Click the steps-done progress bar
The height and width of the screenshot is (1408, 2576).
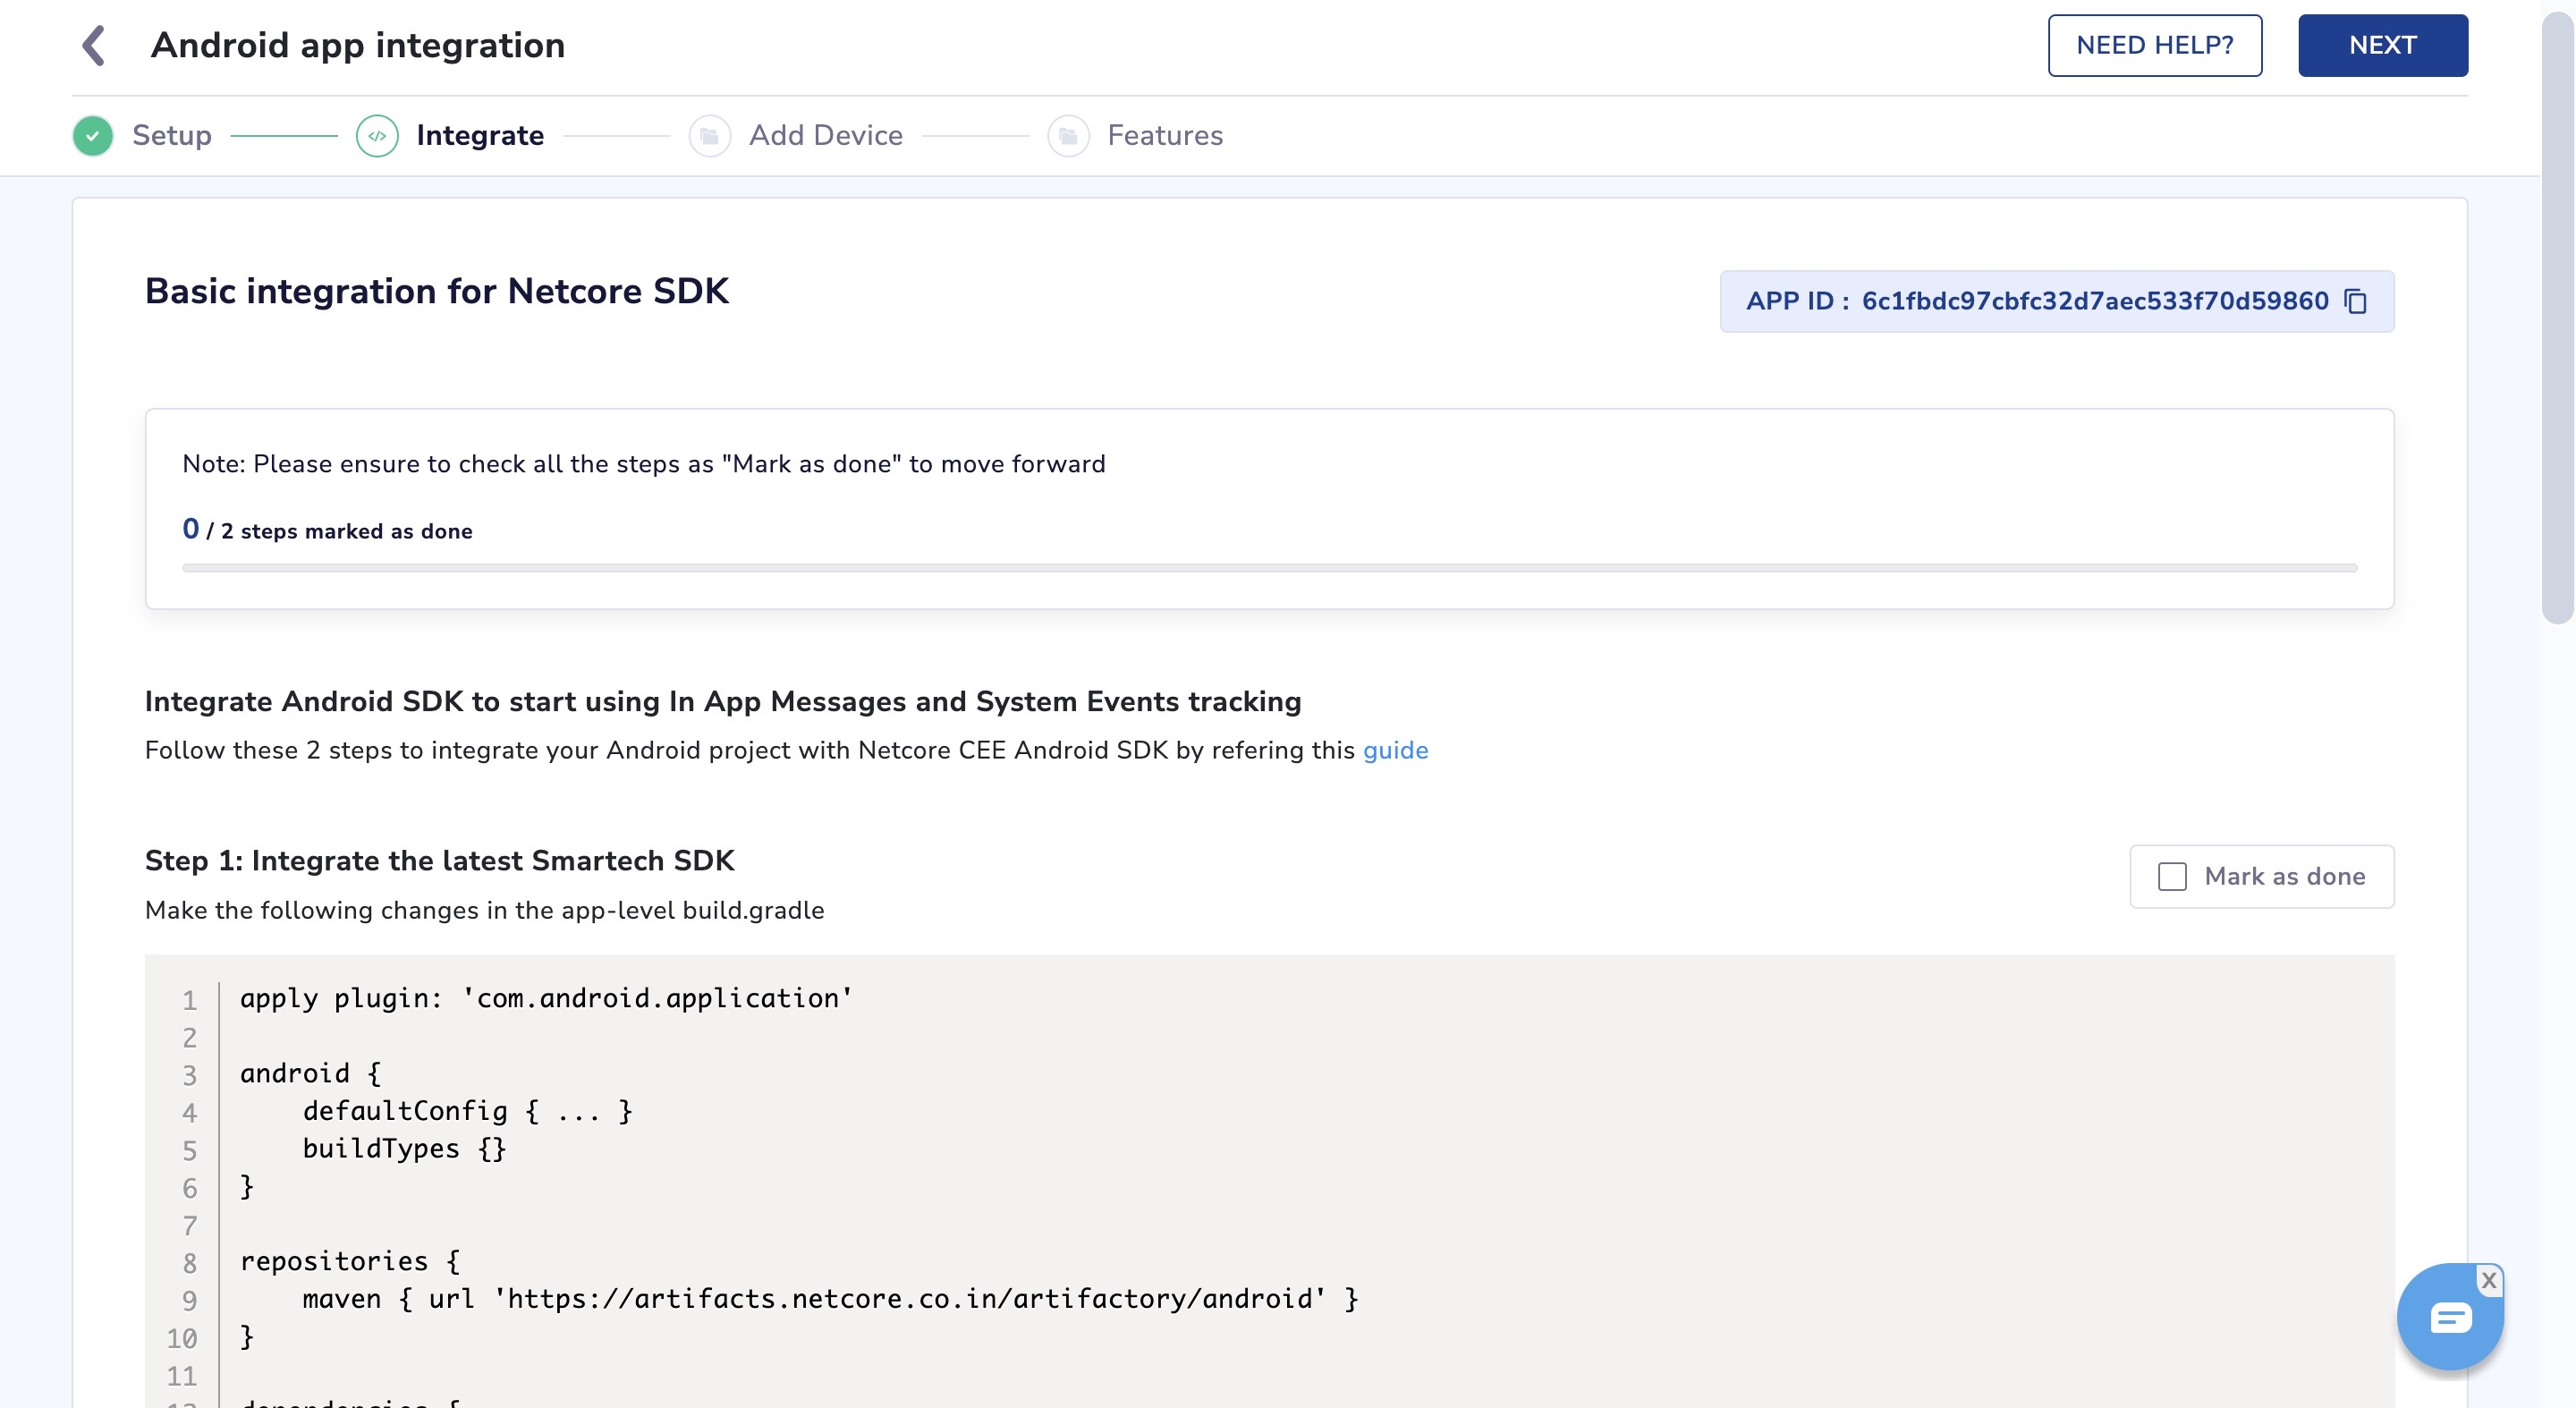(1268, 568)
